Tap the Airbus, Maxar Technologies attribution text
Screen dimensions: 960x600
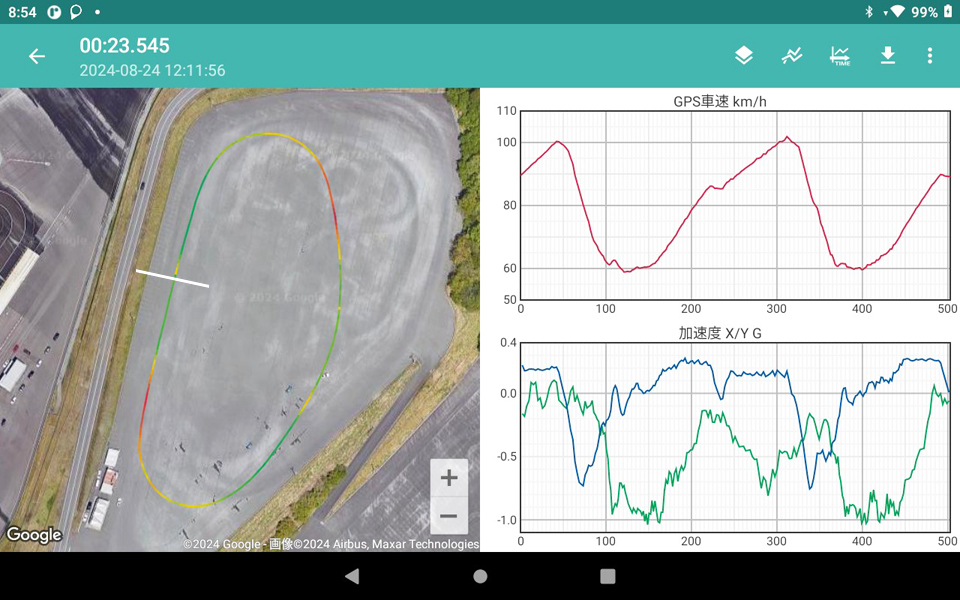(x=410, y=544)
